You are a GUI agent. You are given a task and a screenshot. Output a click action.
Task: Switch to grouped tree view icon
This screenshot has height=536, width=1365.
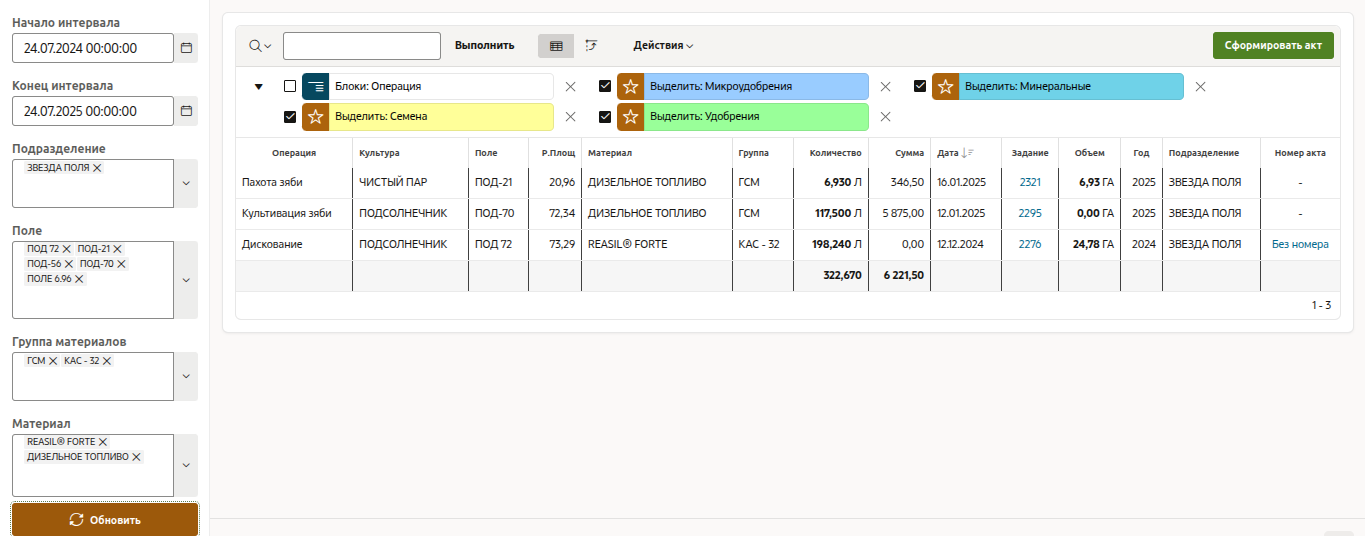coord(591,46)
